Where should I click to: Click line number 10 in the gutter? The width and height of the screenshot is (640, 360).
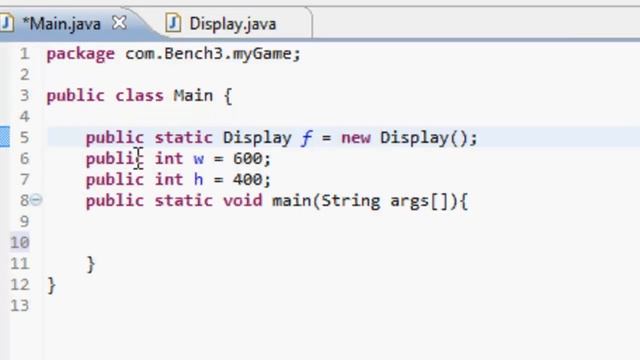pyautogui.click(x=20, y=242)
